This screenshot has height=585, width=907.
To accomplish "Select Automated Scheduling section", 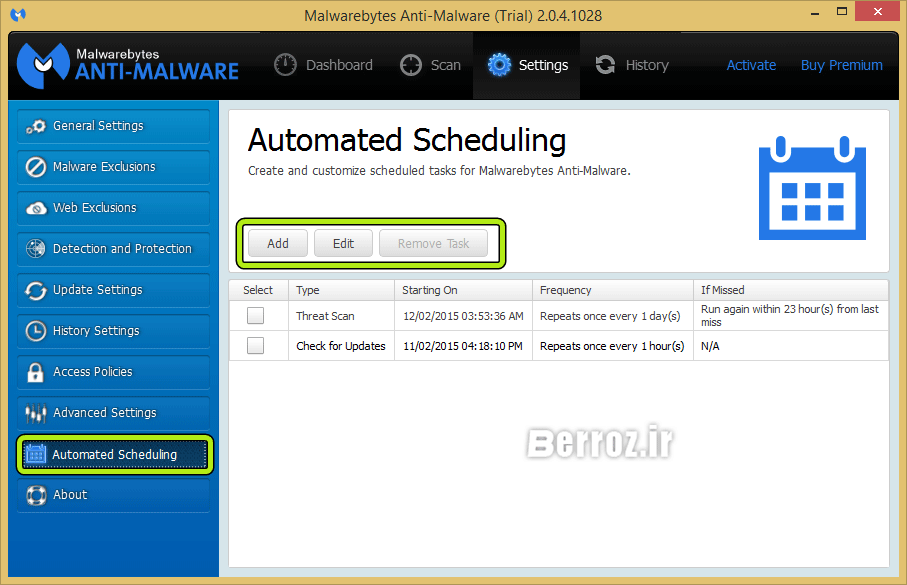I will point(115,454).
